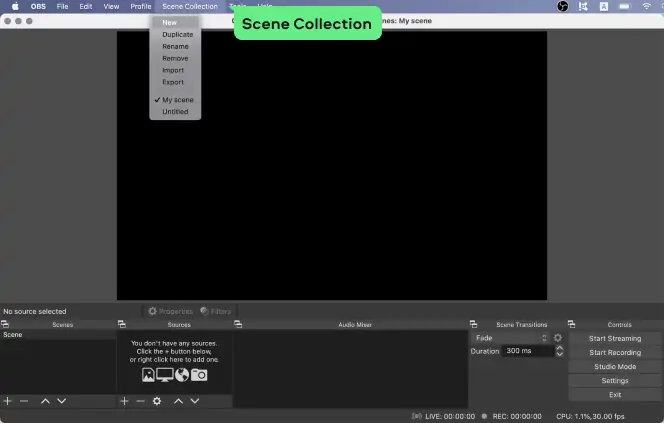664x423 pixels.
Task: Click the black preview canvas
Action: click(x=332, y=166)
